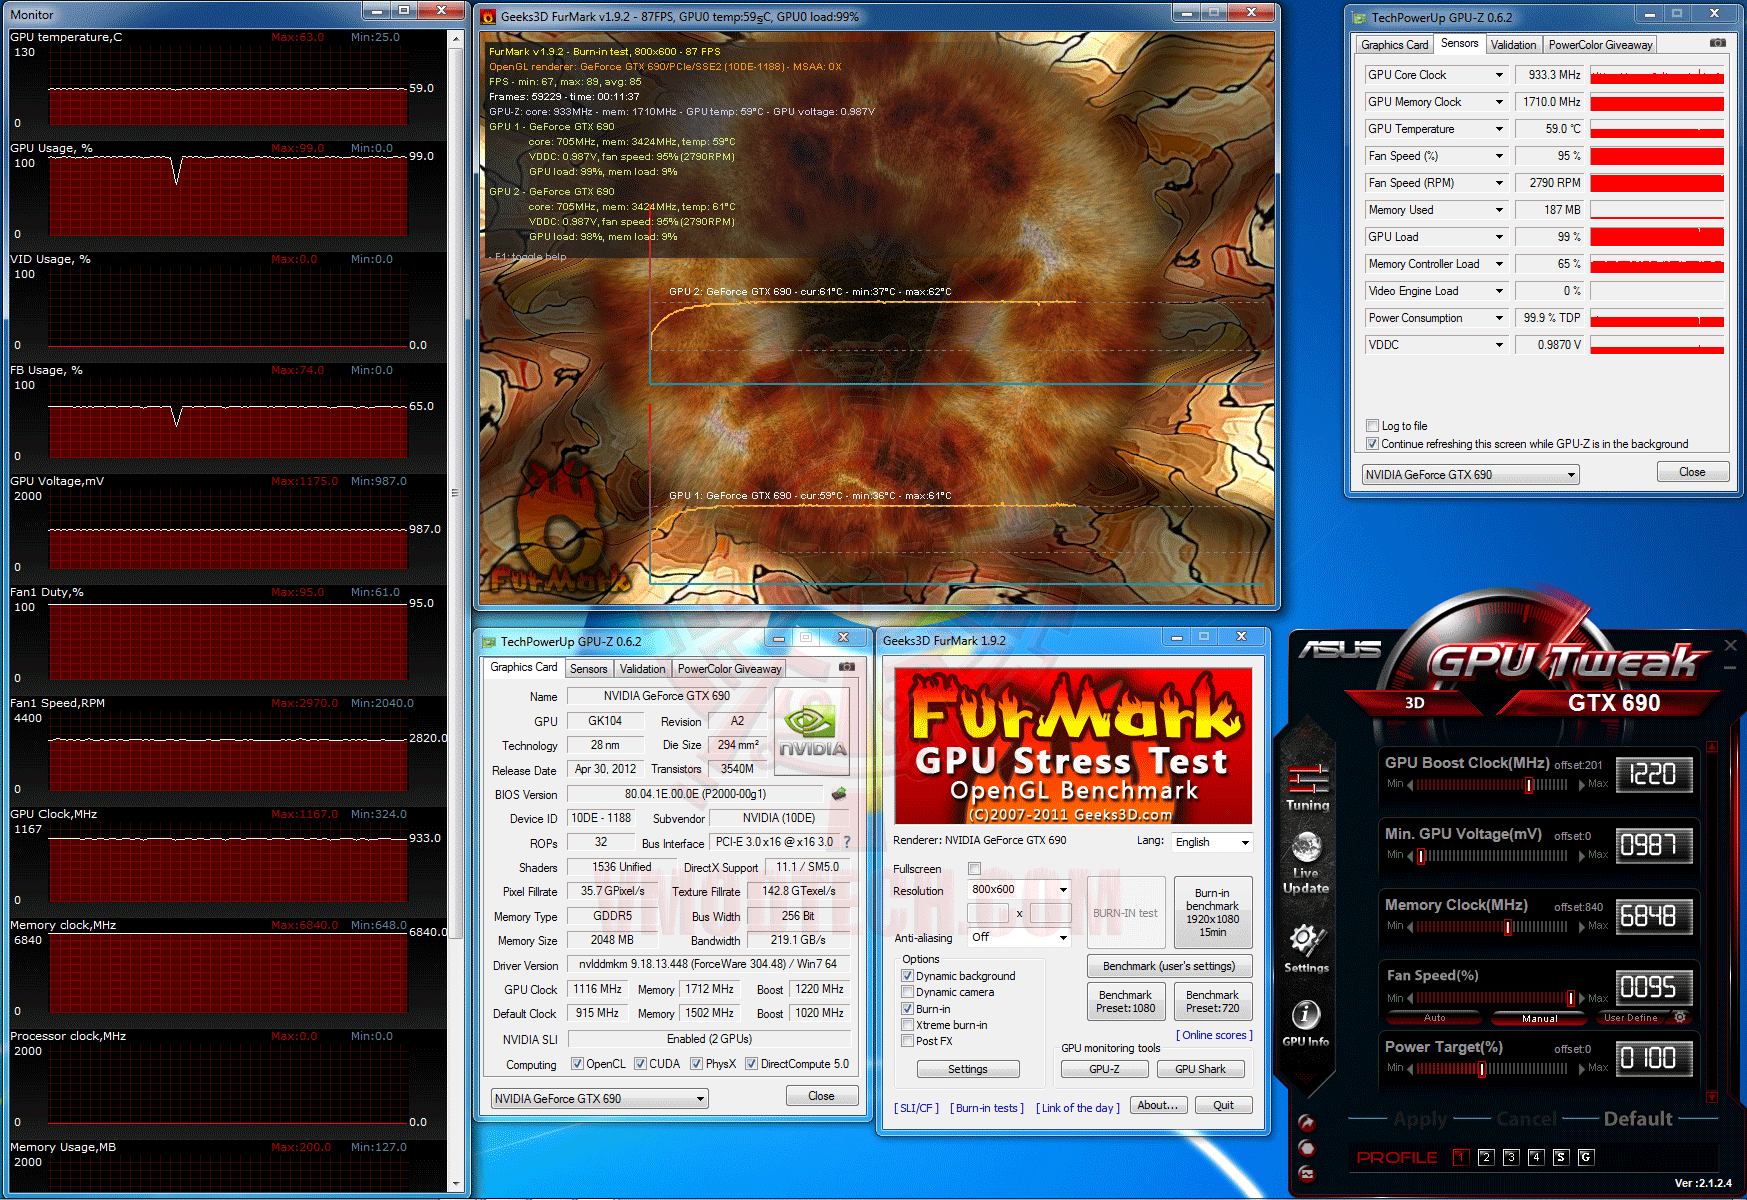Select profile slot 4 in GPU Tweak
Viewport: 1747px width, 1200px height.
(x=1536, y=1157)
